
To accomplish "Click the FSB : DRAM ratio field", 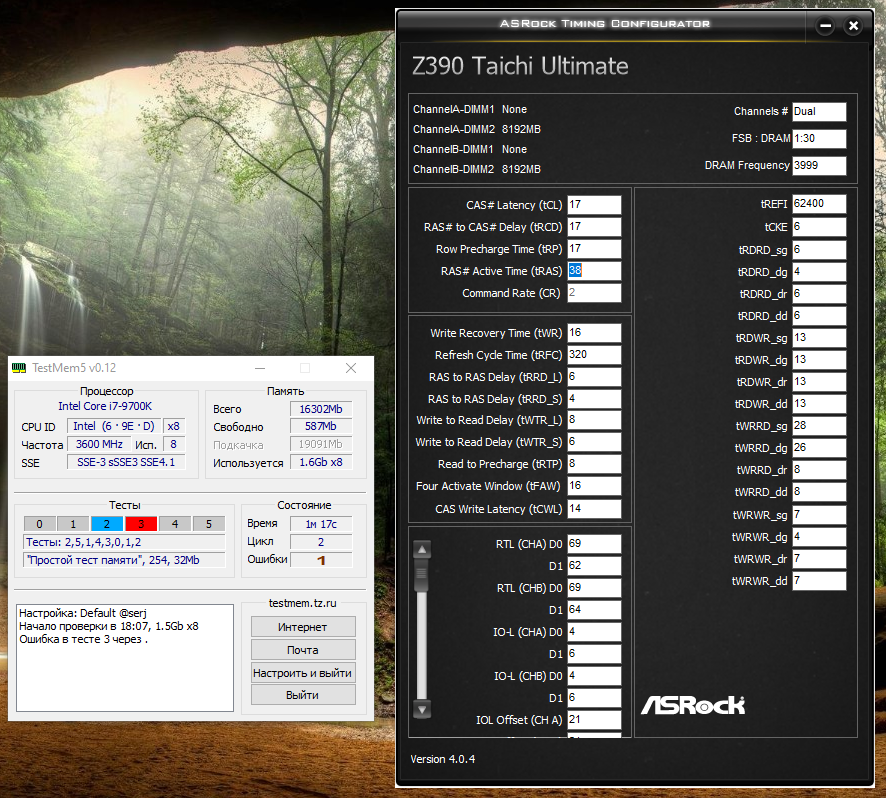I will pos(819,138).
